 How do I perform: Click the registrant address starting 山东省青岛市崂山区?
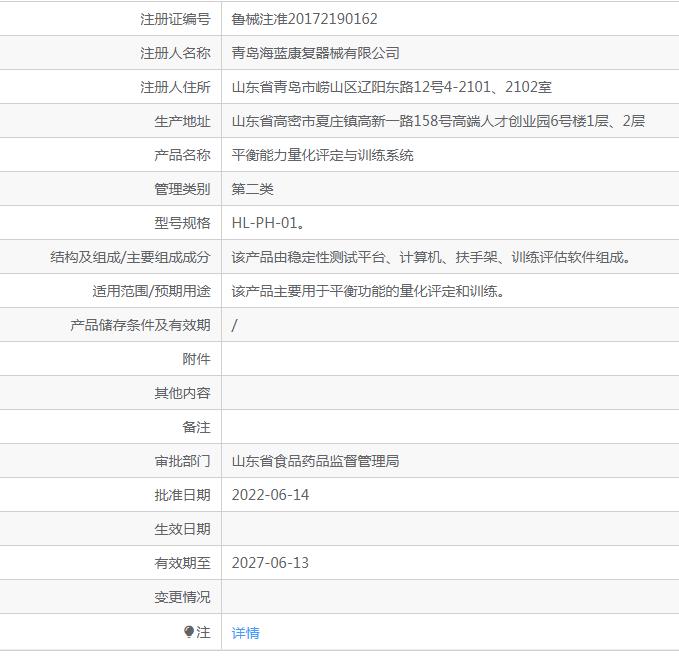pyautogui.click(x=392, y=87)
